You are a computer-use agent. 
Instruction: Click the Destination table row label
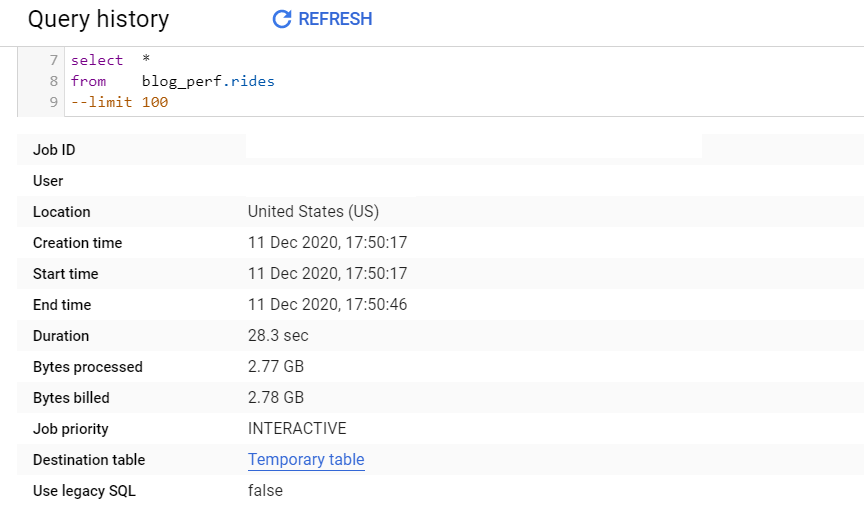89,460
